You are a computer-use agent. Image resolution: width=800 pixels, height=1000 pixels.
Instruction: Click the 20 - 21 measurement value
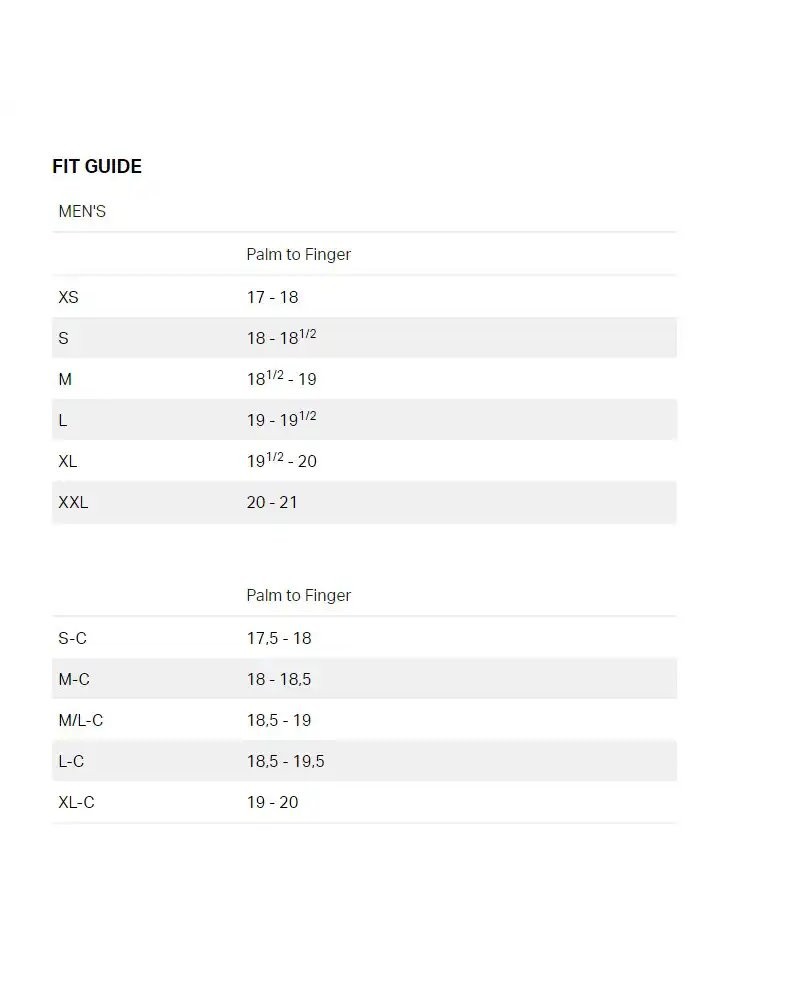coord(272,502)
